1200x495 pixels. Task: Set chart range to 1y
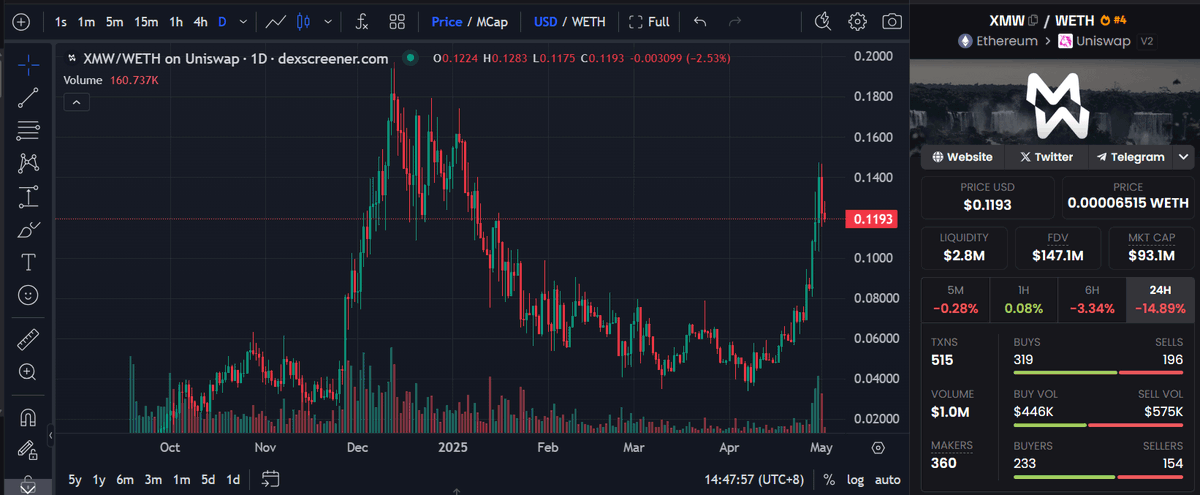99,479
